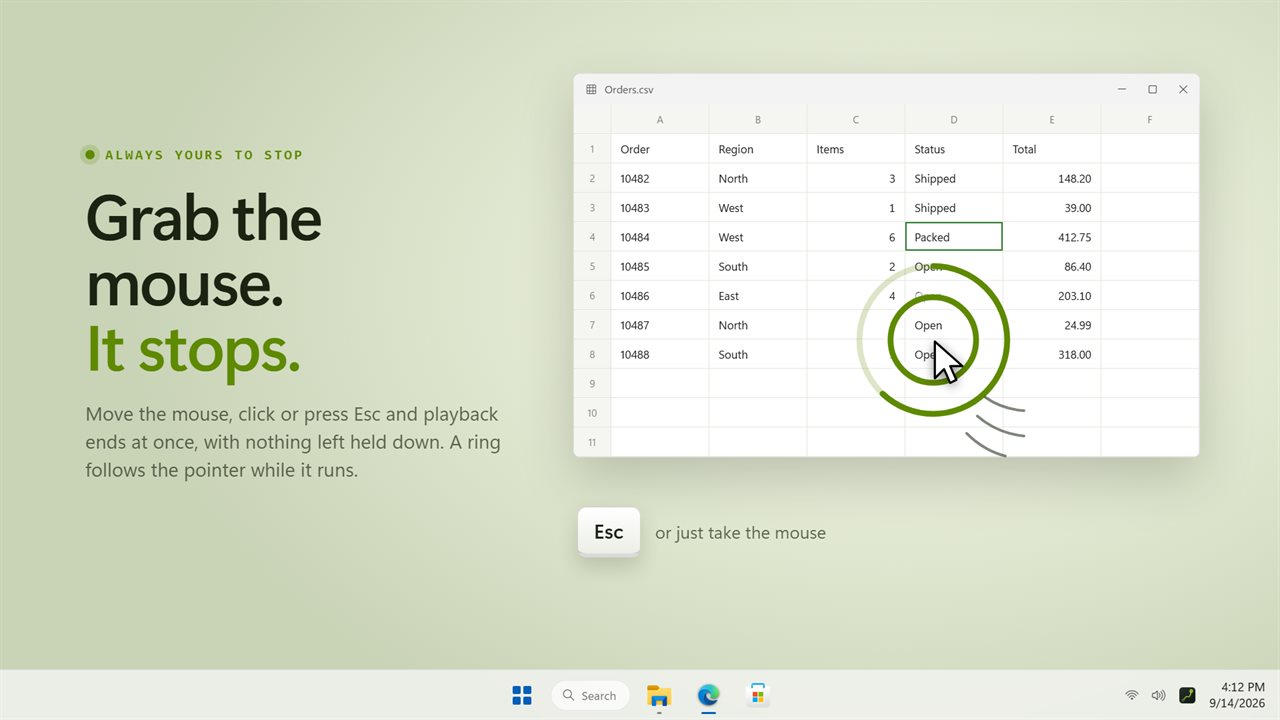The height and width of the screenshot is (720, 1280).
Task: Click the Orders.csv spreadsheet grid icon
Action: tap(591, 89)
